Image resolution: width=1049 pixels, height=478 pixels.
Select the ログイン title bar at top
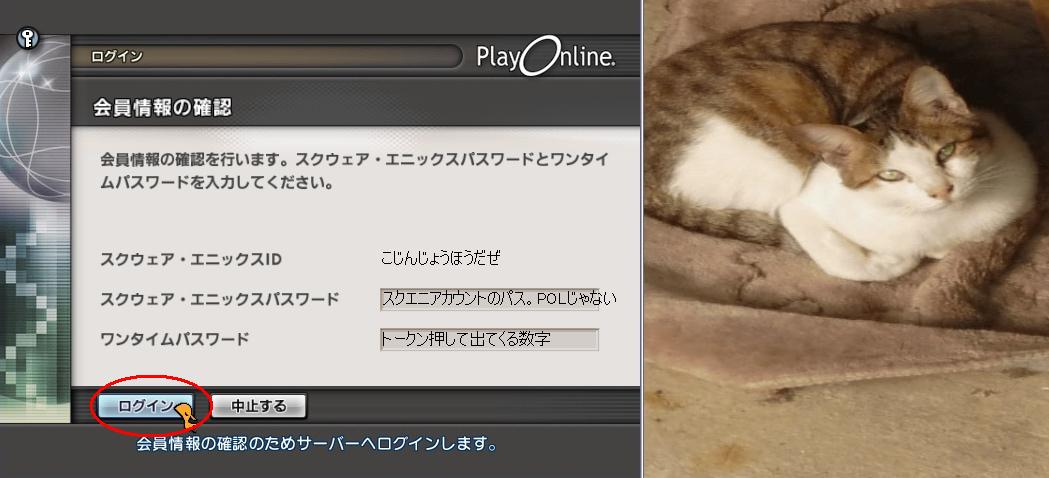[266, 58]
